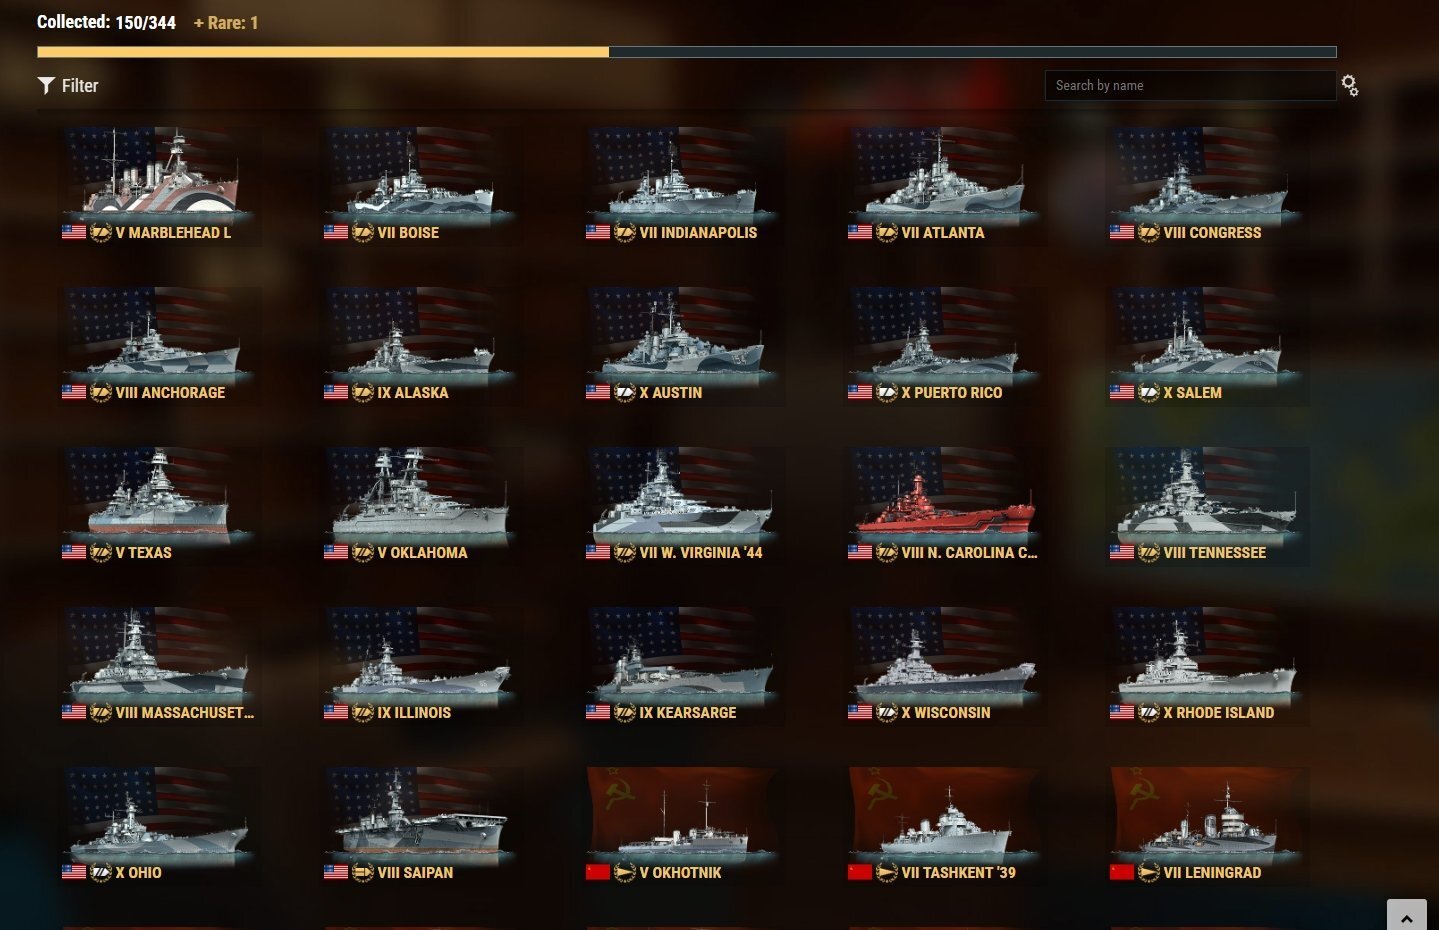This screenshot has width=1439, height=930.
Task: Click the collection progress bar
Action: click(x=687, y=52)
